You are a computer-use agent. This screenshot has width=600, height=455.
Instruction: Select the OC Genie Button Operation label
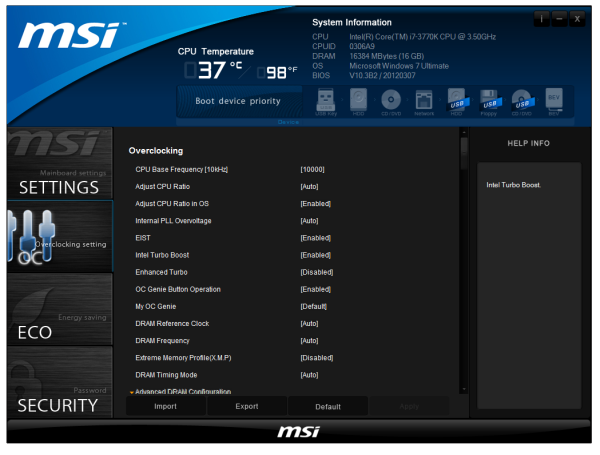178,289
